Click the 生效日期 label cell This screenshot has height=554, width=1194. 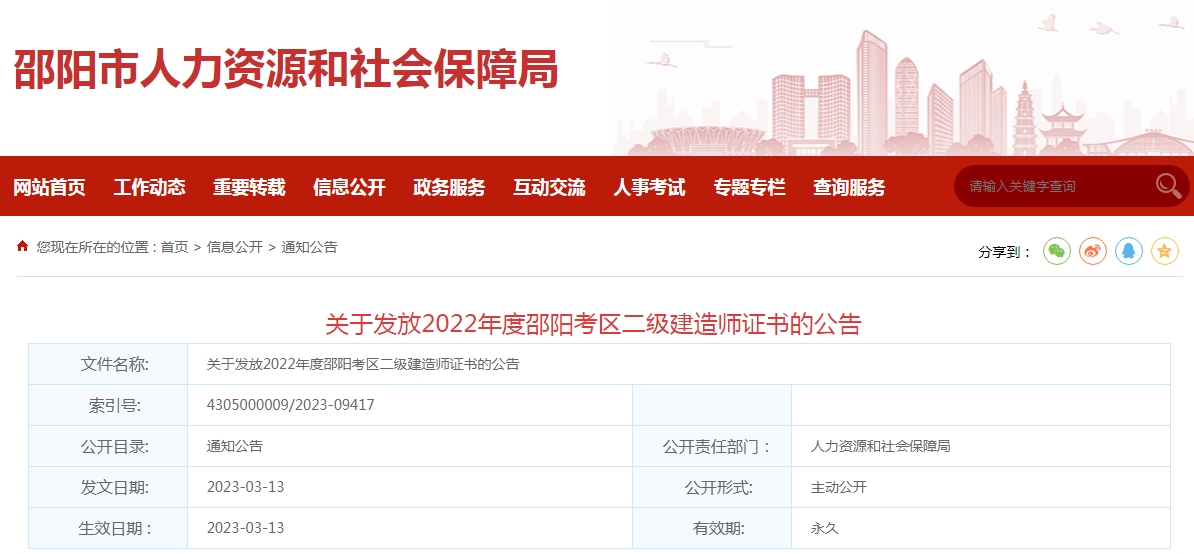[x=108, y=528]
